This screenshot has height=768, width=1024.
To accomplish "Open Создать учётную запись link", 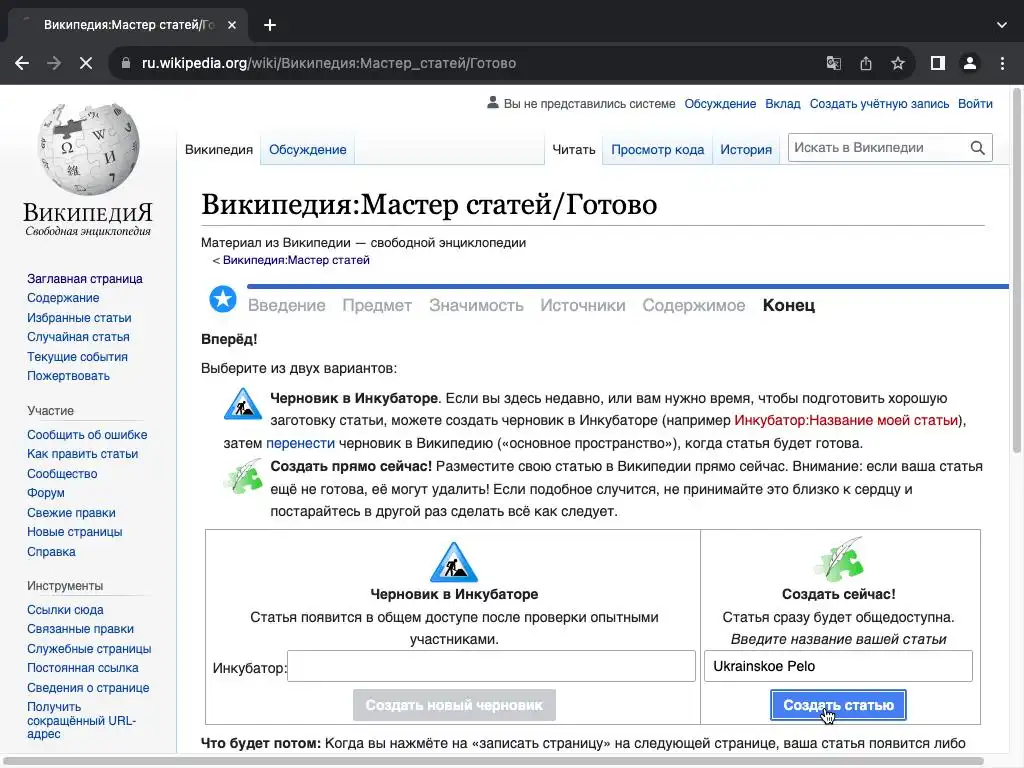I will point(879,104).
